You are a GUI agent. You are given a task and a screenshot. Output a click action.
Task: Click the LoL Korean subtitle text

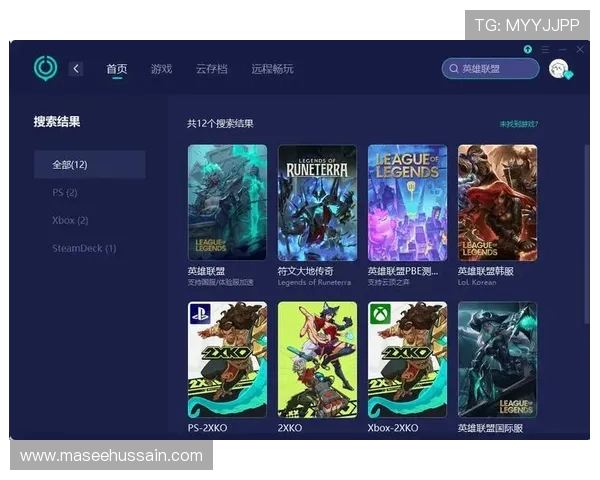[x=477, y=282]
